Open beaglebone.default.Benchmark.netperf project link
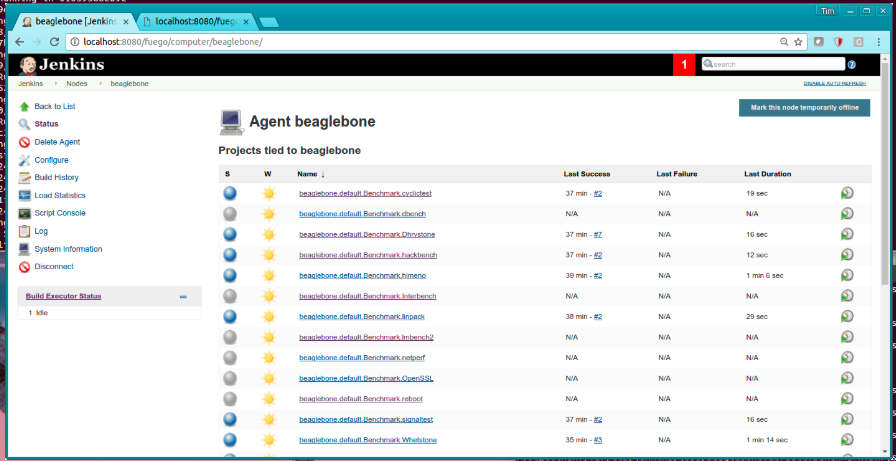This screenshot has width=896, height=461. 362,358
